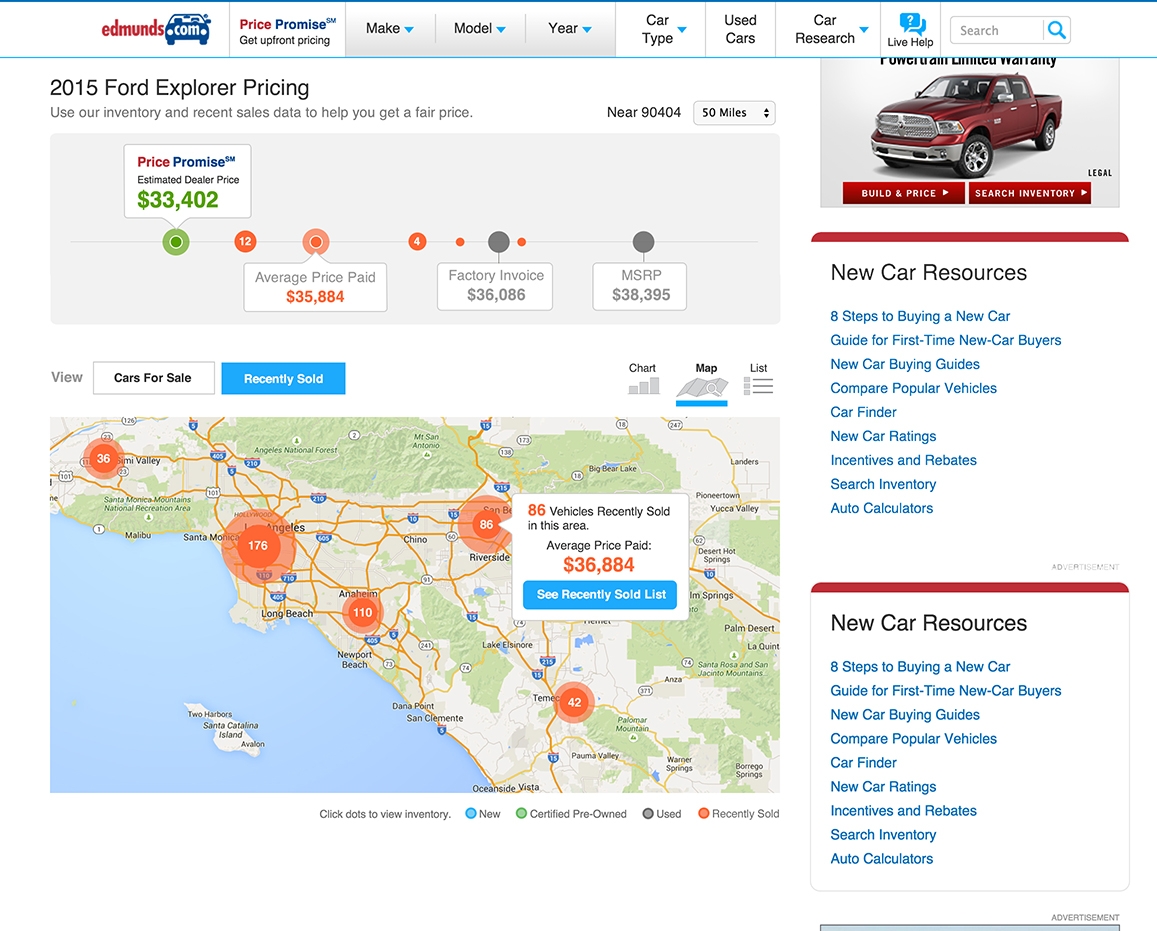Open second Car Finder link

(x=863, y=762)
